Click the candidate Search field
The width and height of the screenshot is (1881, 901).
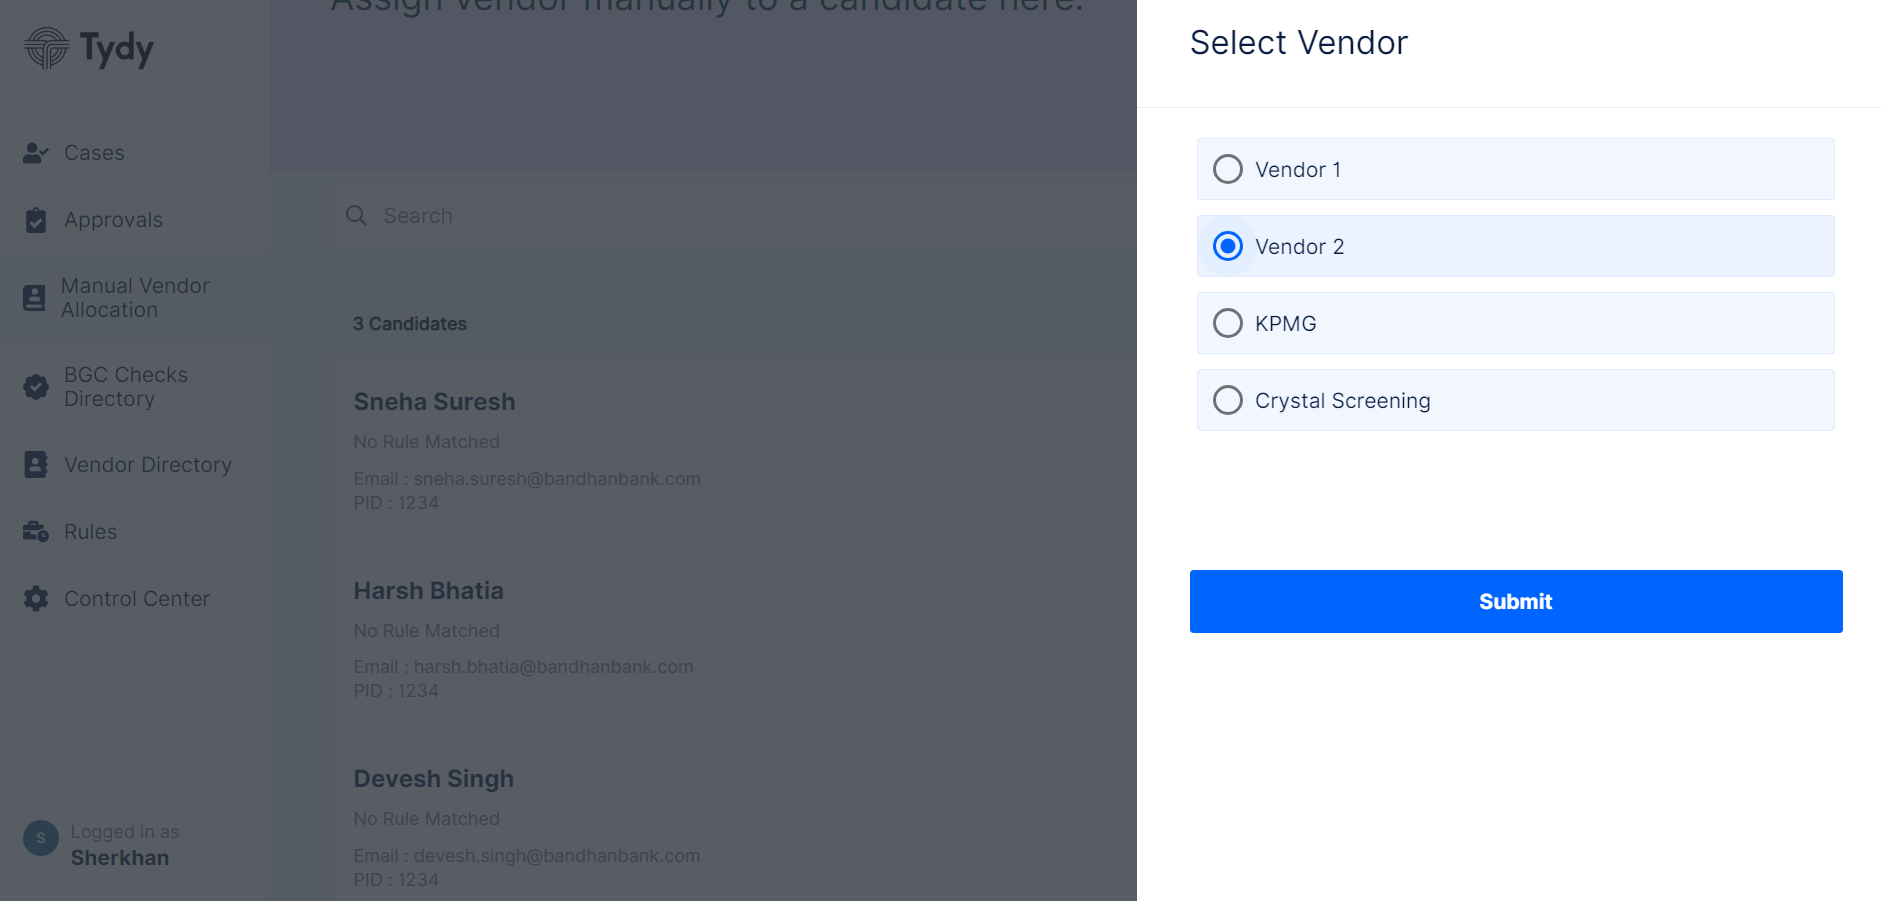pyautogui.click(x=734, y=216)
